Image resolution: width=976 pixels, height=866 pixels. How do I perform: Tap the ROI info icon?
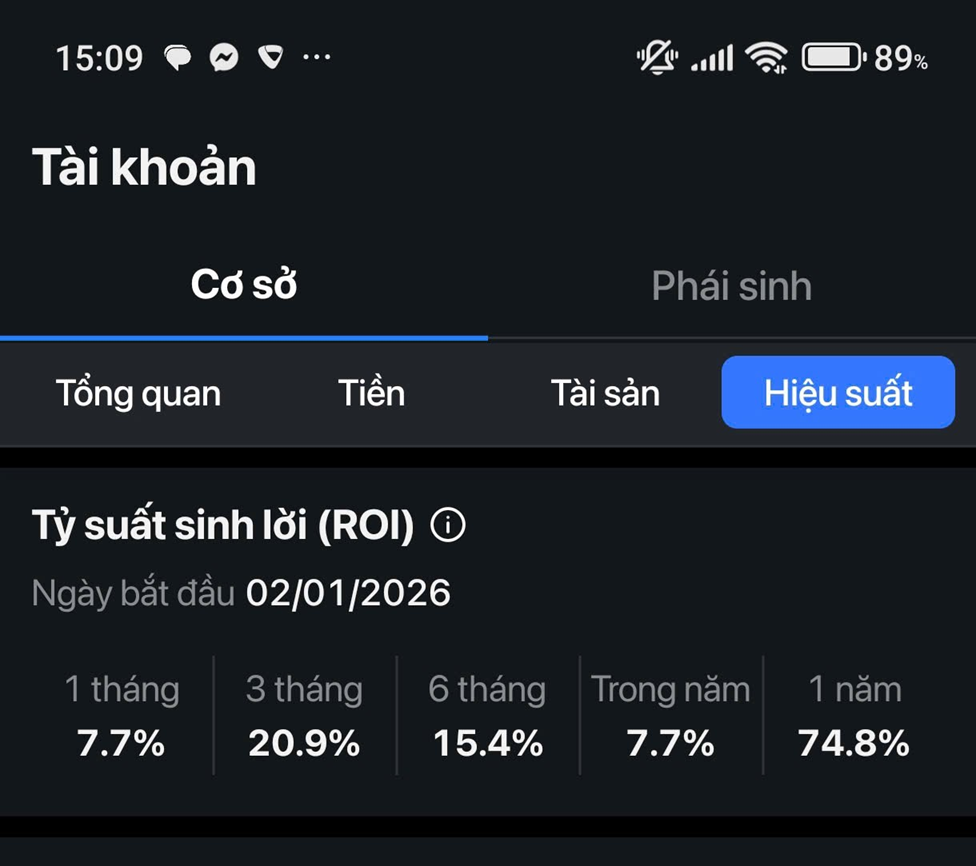pos(447,525)
